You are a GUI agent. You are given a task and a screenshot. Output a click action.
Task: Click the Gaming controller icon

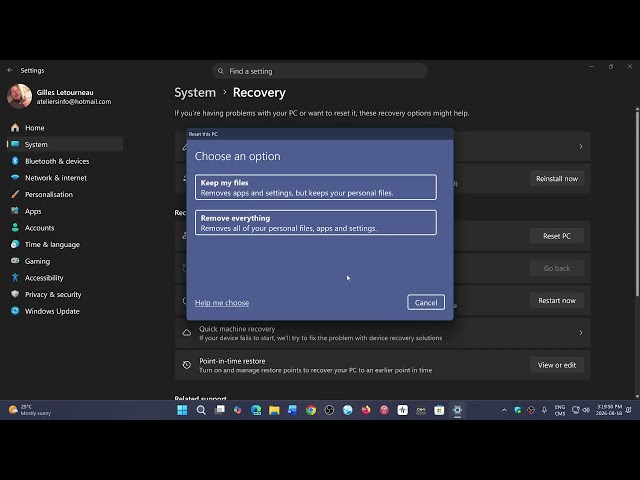(x=15, y=260)
